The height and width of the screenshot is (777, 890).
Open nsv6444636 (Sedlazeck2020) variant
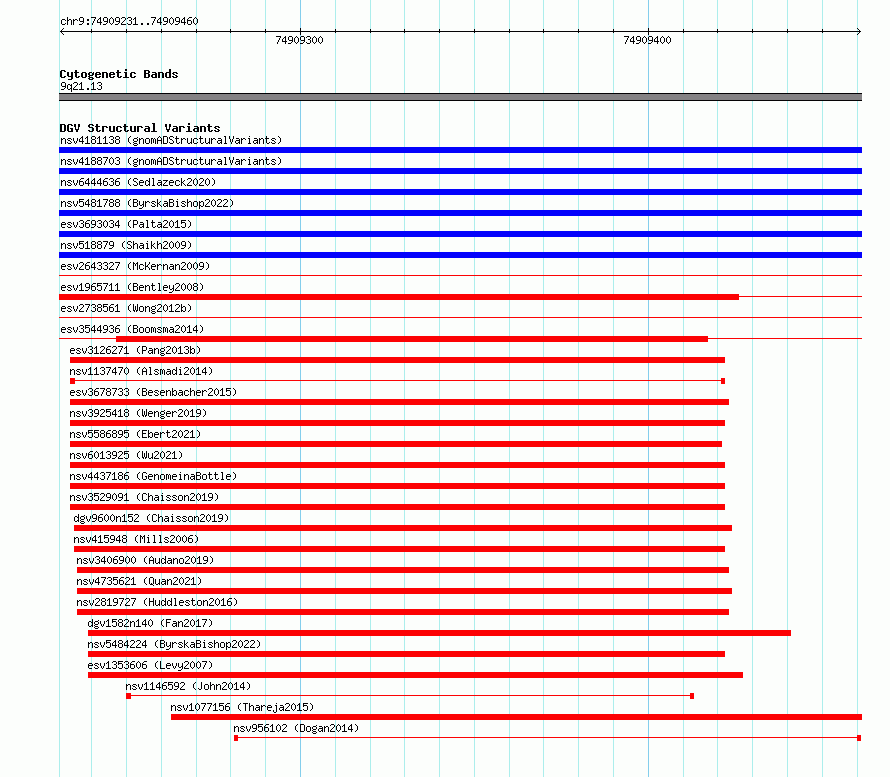tap(138, 182)
